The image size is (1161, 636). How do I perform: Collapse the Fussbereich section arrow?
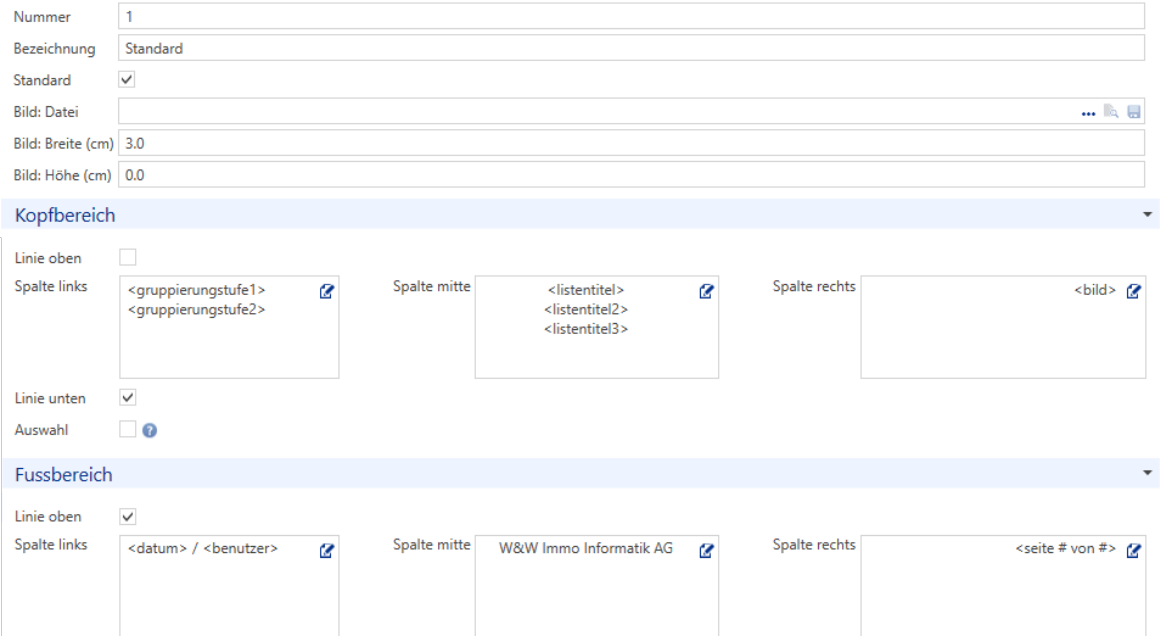pyautogui.click(x=1147, y=473)
